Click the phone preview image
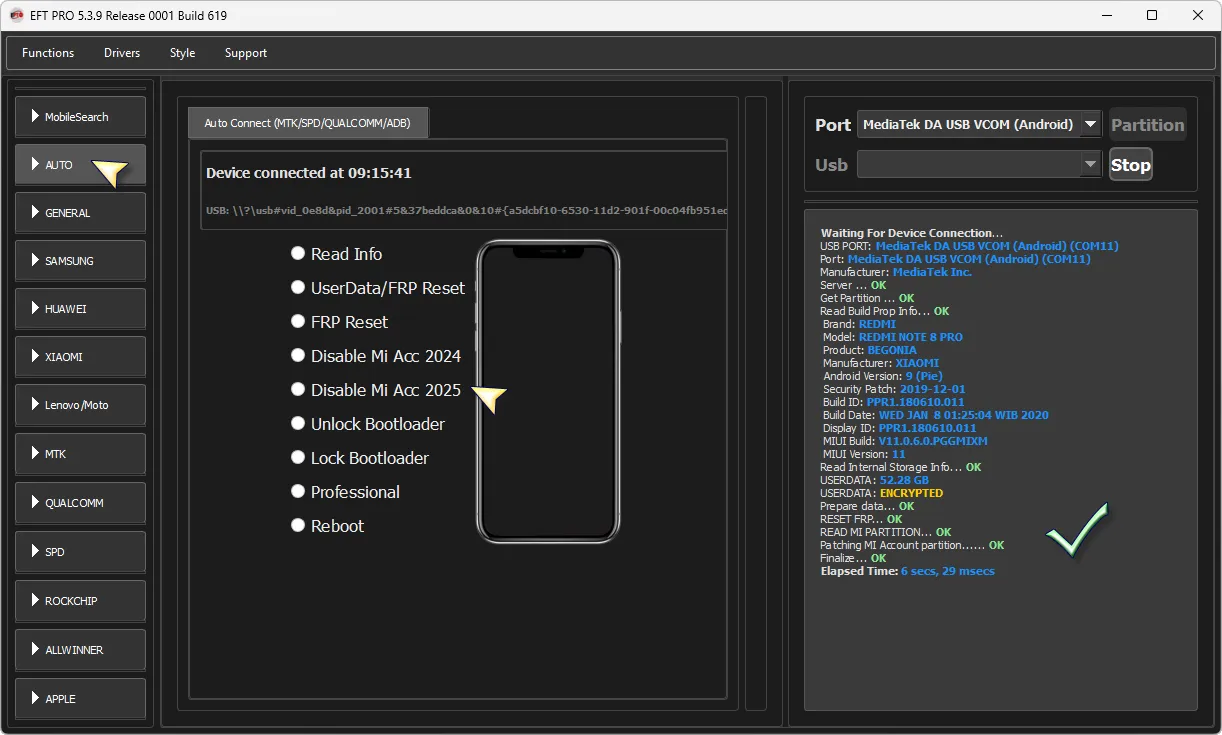1222x735 pixels. (x=547, y=392)
